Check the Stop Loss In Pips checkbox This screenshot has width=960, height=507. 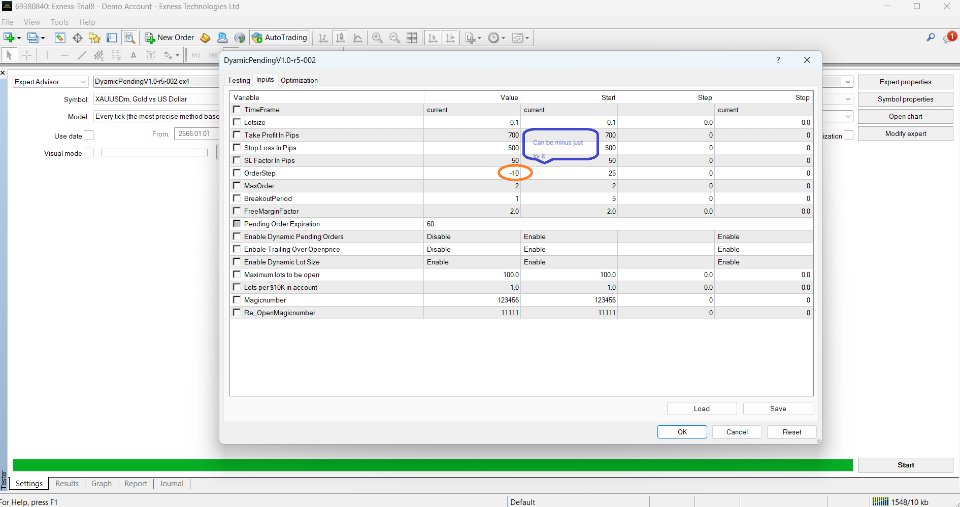point(237,148)
